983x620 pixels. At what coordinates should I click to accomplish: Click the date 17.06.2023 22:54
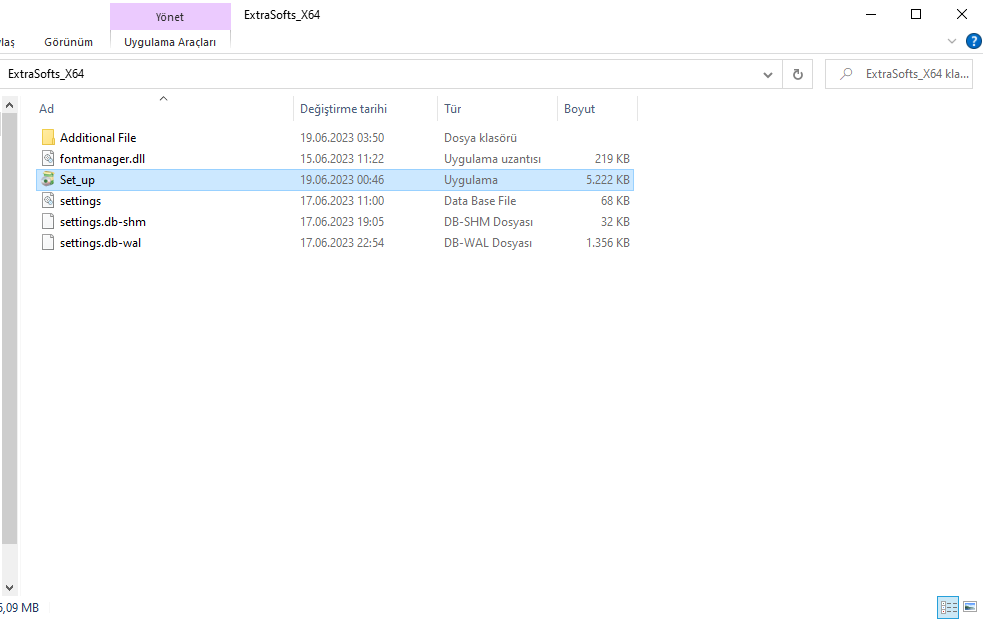pyautogui.click(x=342, y=243)
